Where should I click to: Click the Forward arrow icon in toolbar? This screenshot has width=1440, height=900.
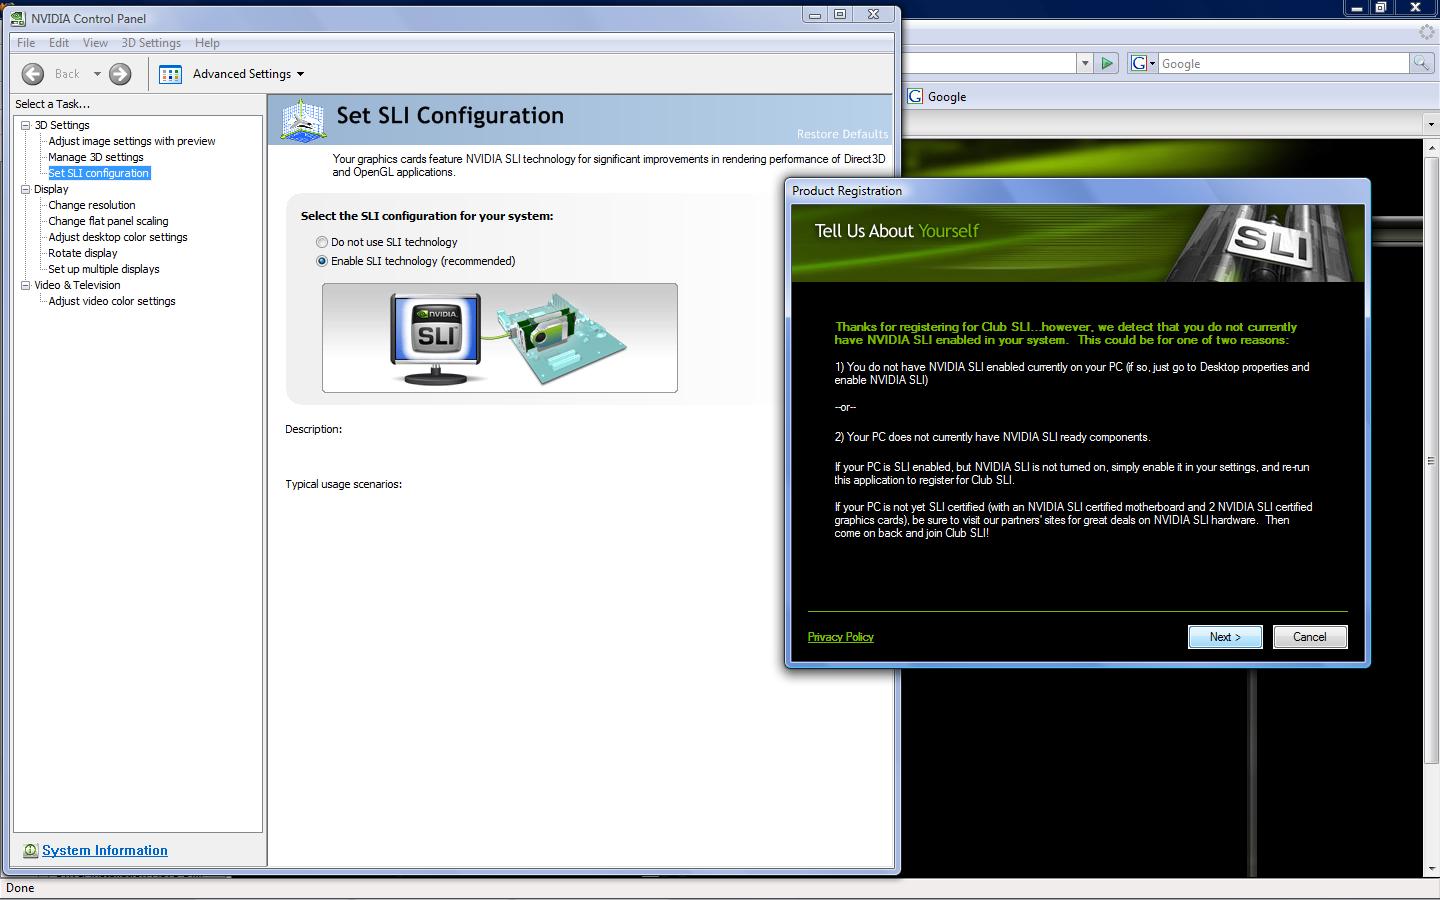120,74
